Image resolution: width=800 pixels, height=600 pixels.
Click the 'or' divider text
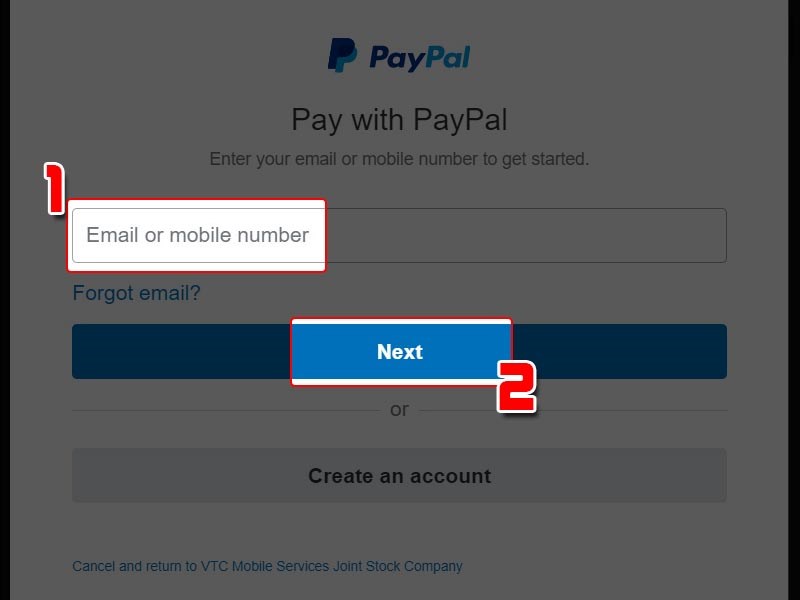399,410
